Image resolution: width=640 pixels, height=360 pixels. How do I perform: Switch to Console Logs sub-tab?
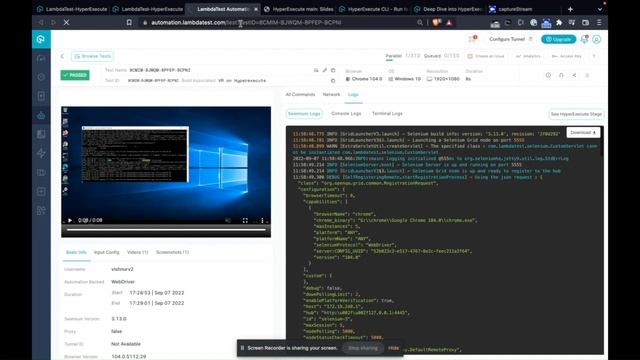346,113
